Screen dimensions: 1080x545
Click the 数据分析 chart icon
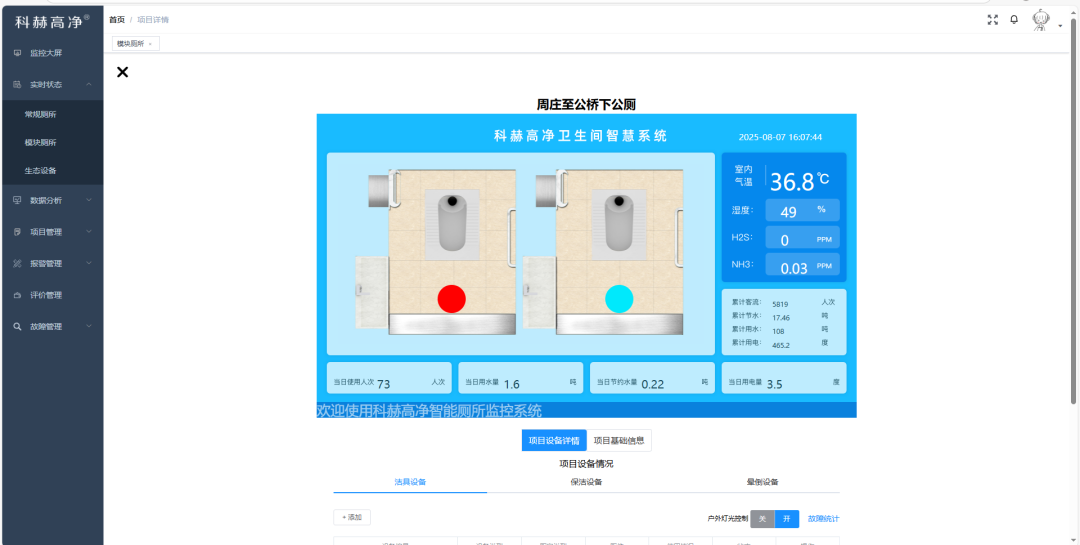click(x=17, y=200)
